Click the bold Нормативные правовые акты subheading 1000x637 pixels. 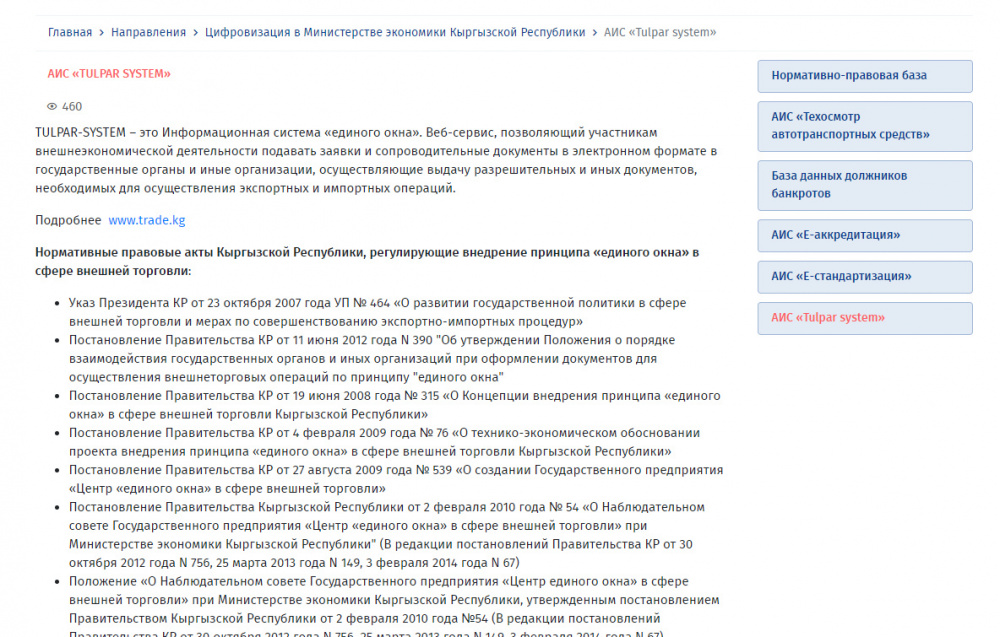367,262
